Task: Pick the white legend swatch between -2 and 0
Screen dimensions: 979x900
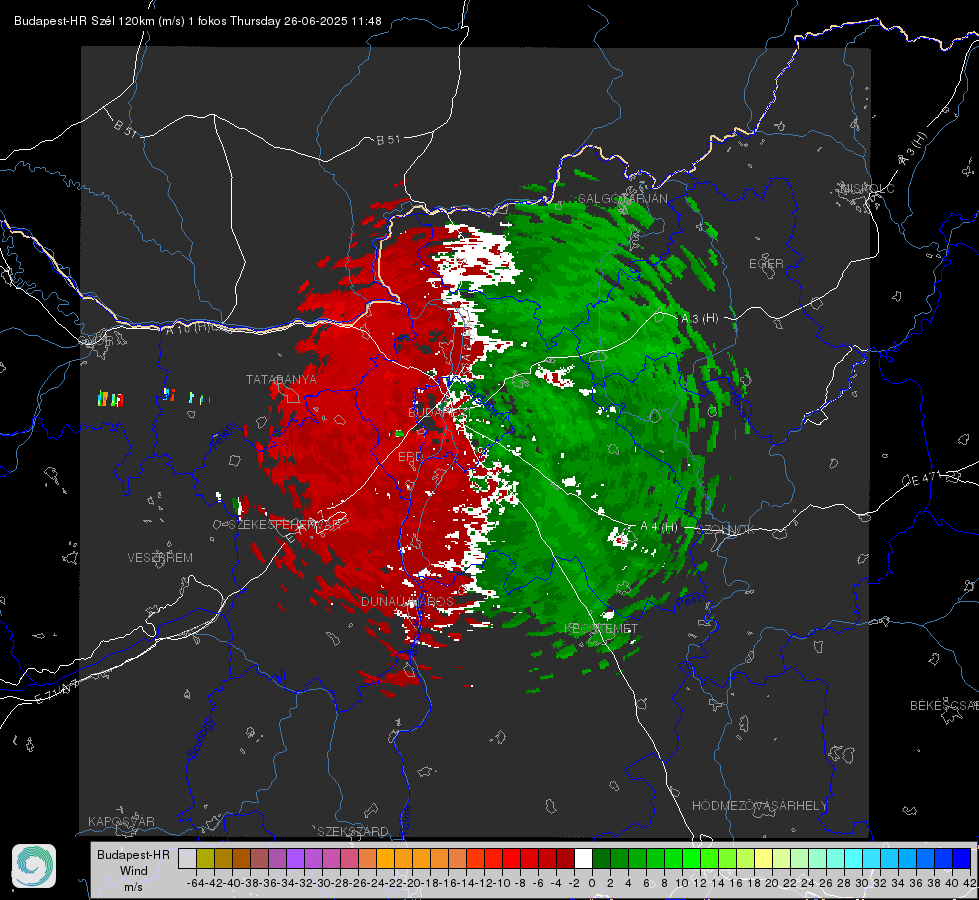Action: pos(583,859)
